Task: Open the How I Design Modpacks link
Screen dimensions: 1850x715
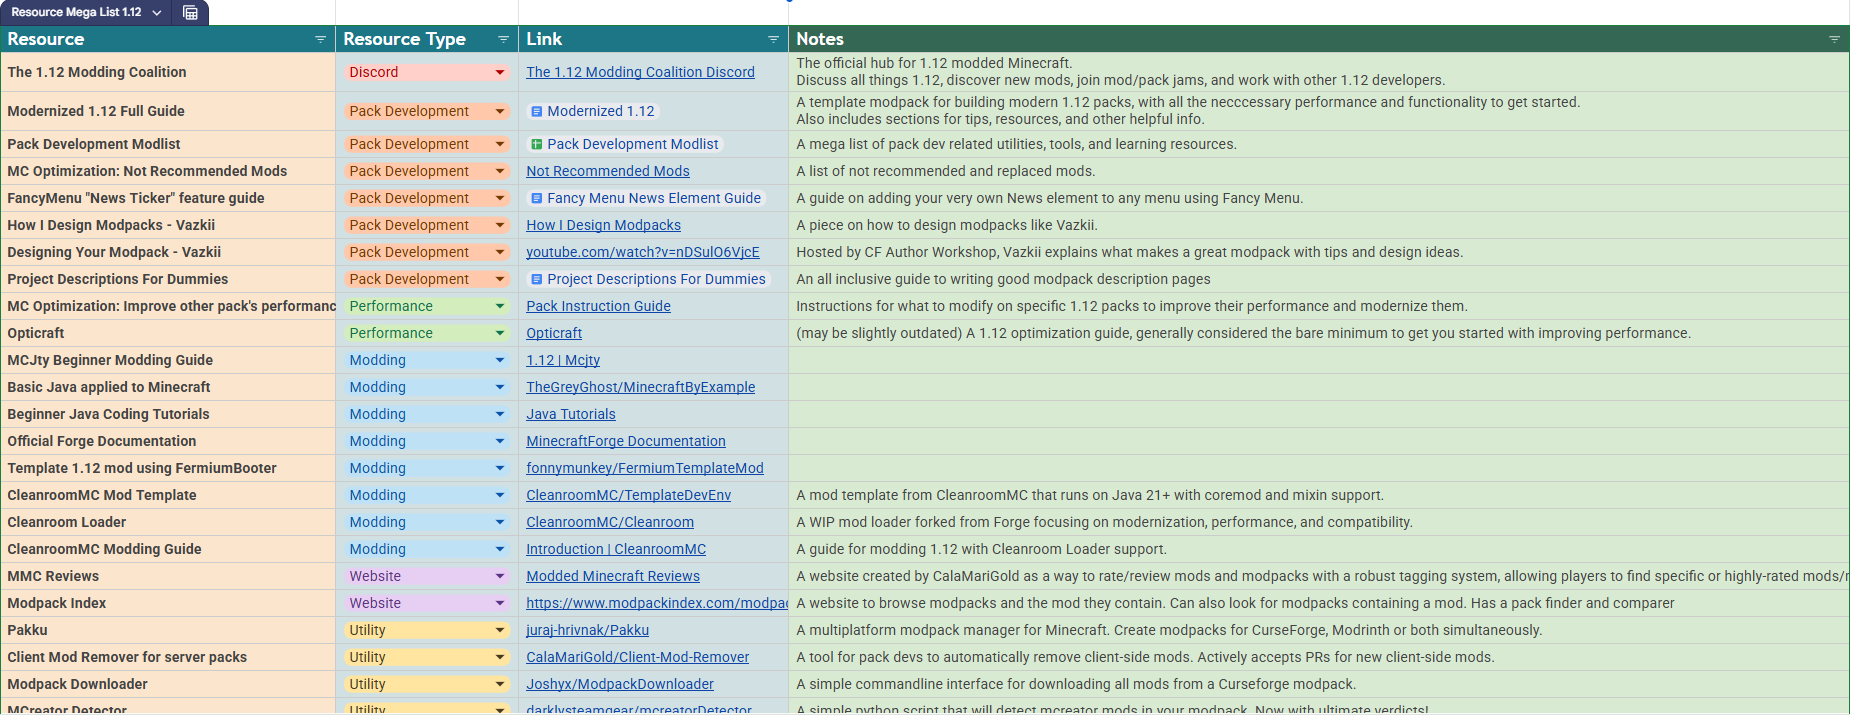Action: point(603,225)
